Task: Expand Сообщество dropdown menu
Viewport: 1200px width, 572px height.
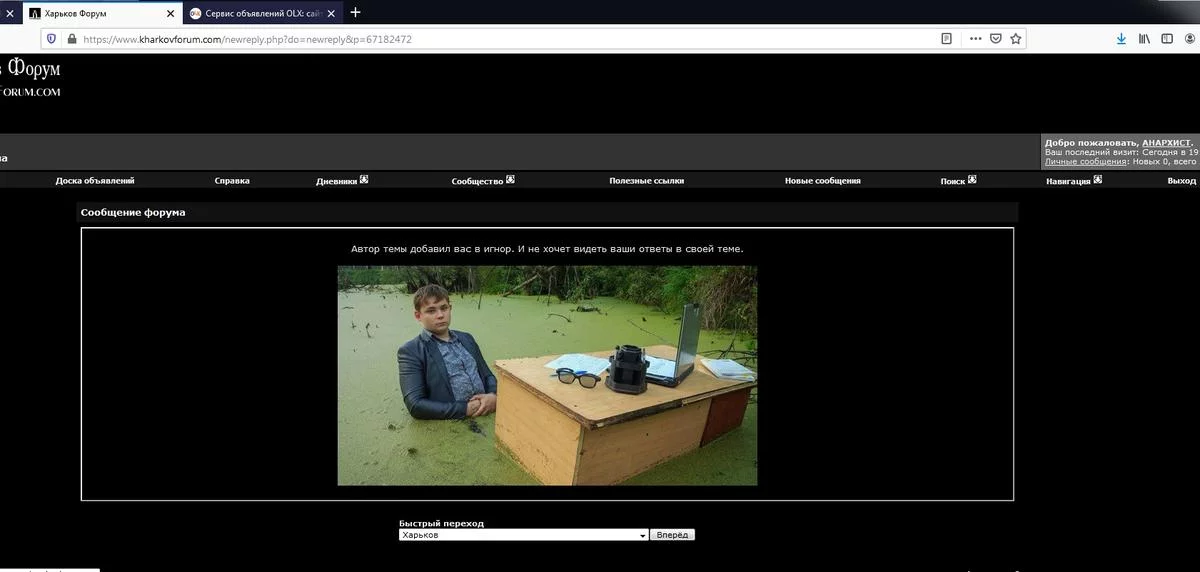Action: point(483,181)
